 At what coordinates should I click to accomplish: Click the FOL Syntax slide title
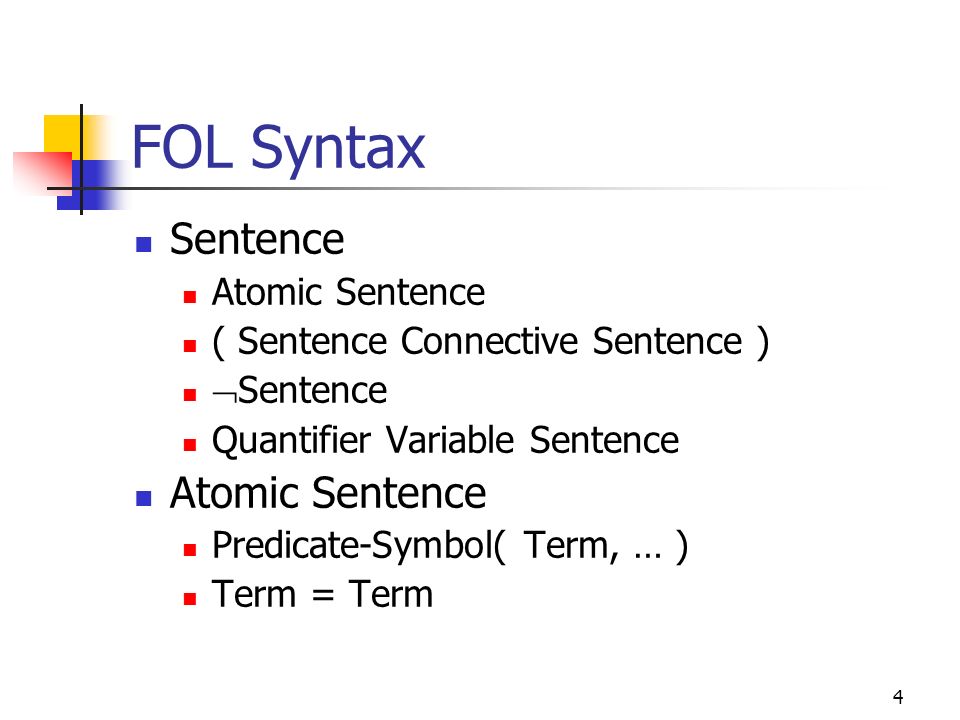tap(278, 148)
